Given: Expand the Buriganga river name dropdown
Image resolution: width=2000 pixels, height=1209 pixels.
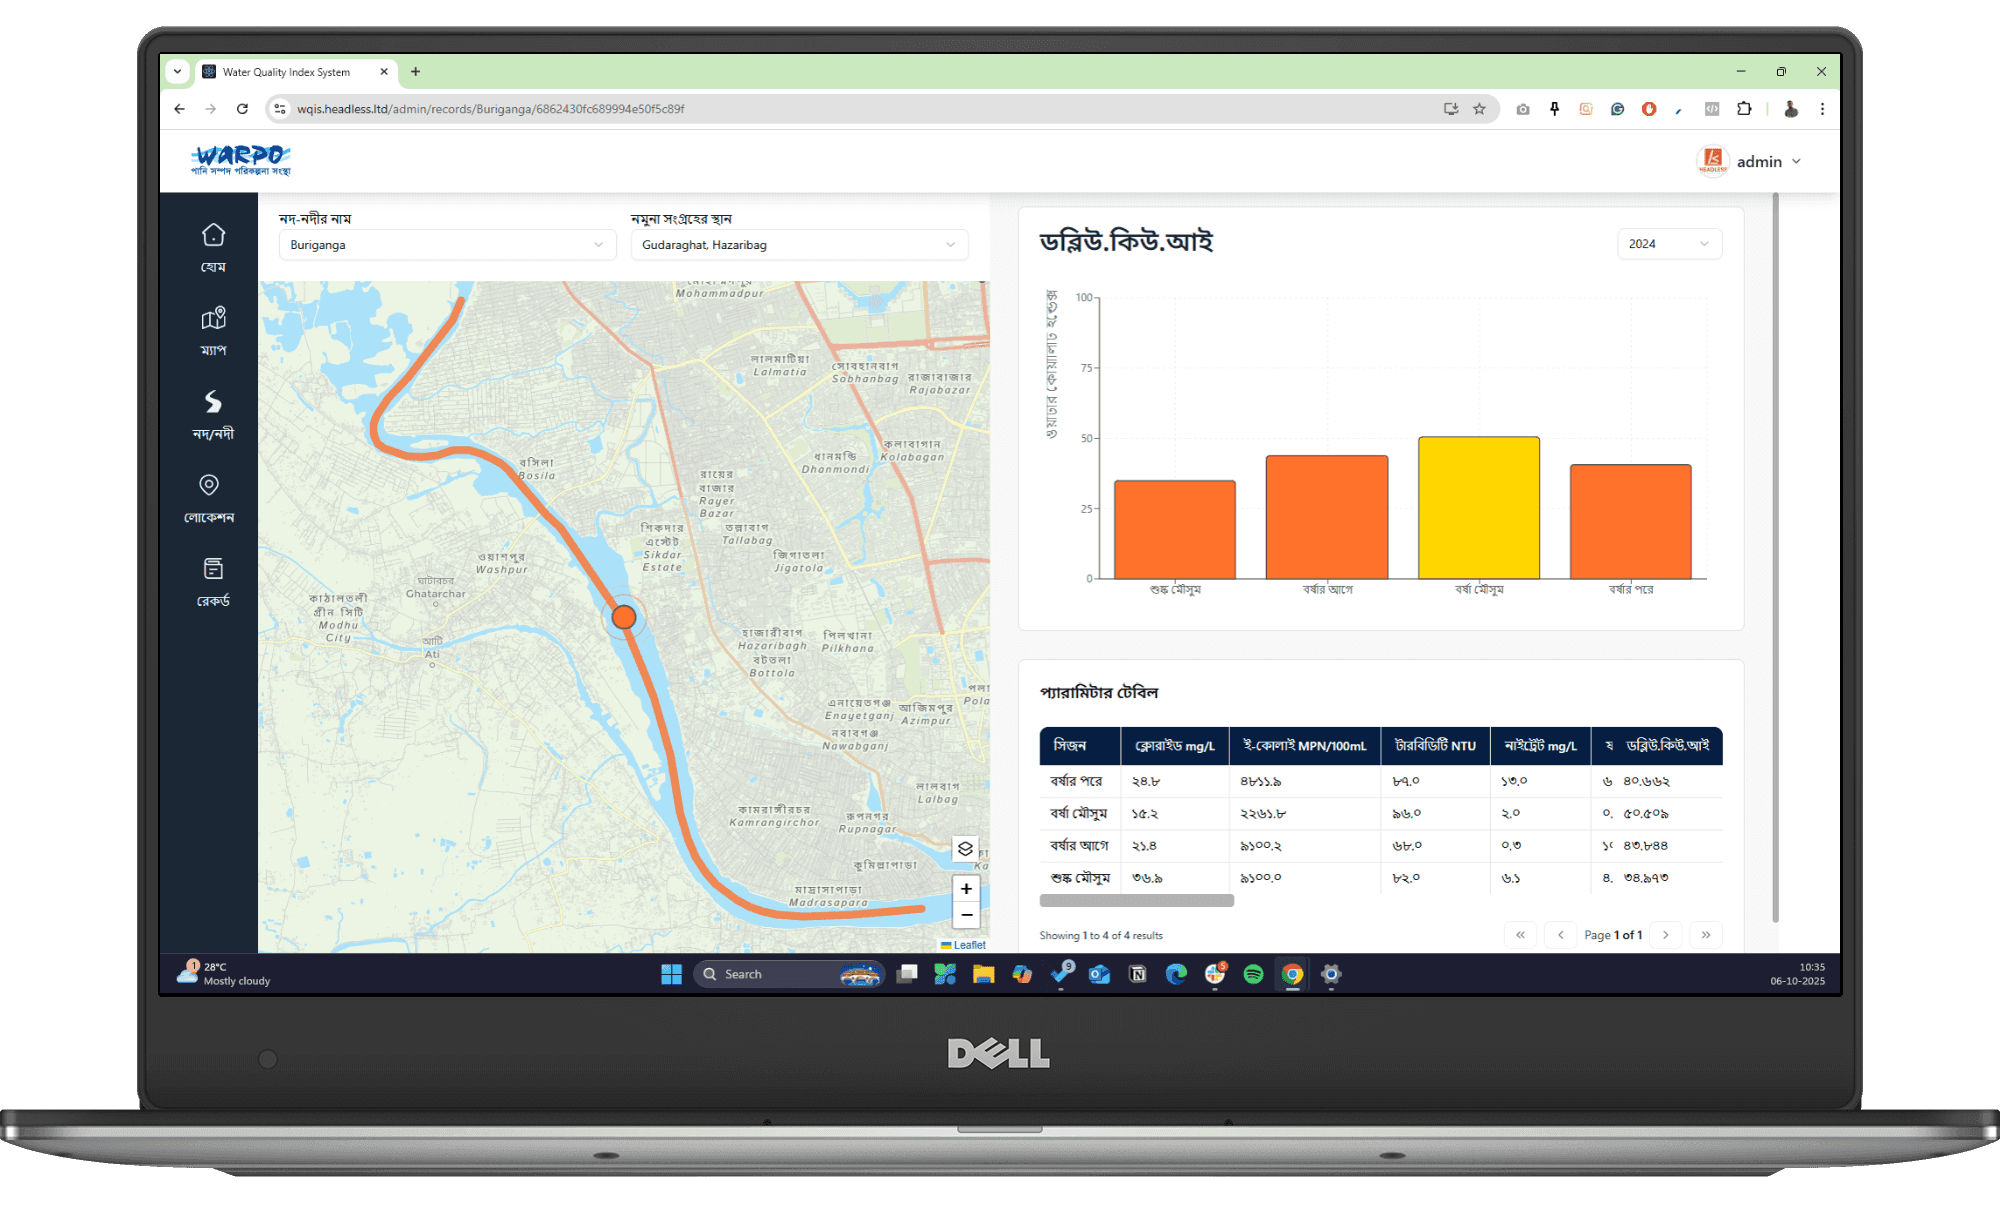Looking at the screenshot, I should (446, 245).
